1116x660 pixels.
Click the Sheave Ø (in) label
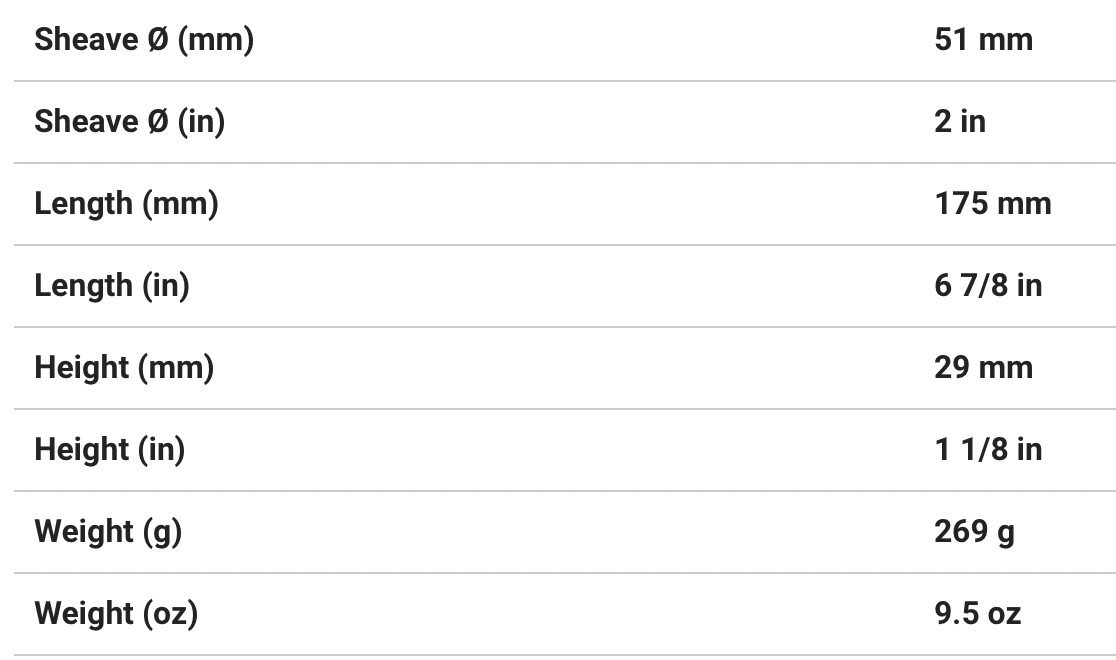click(x=130, y=122)
